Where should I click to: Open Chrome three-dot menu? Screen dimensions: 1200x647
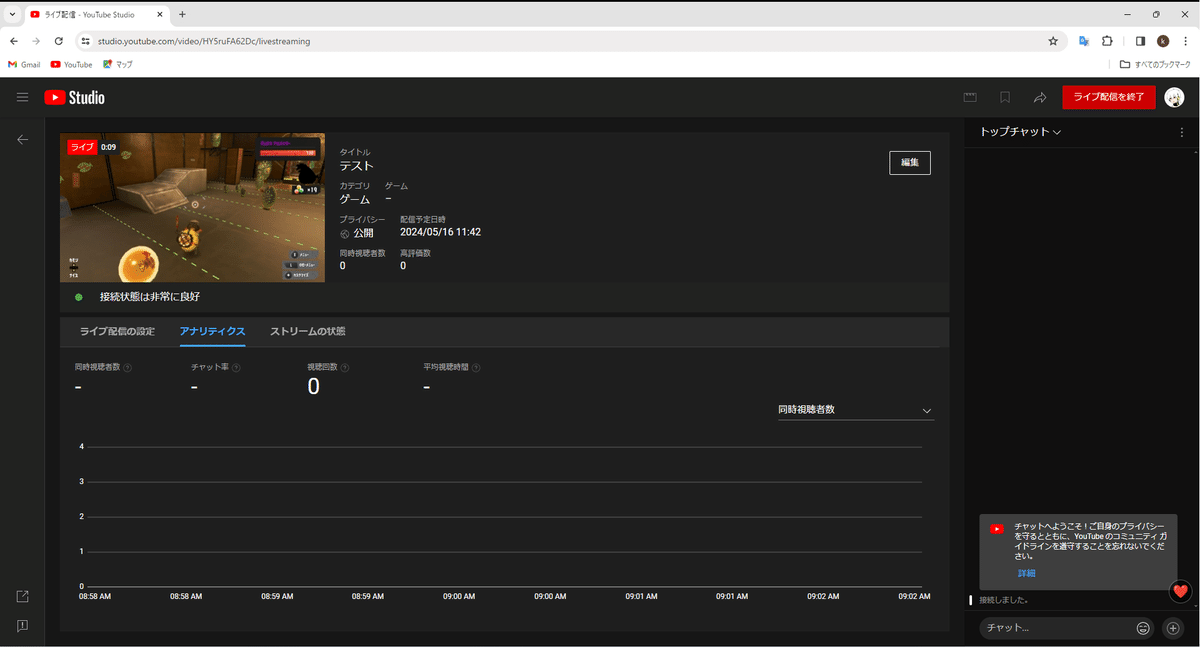coord(1185,41)
